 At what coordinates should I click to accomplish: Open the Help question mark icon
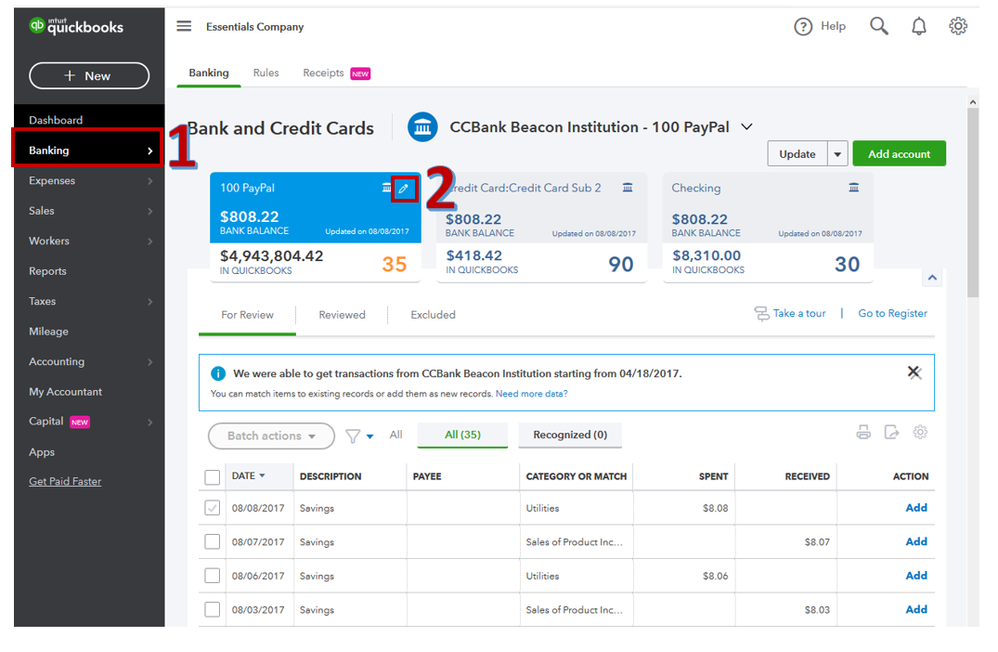point(803,27)
